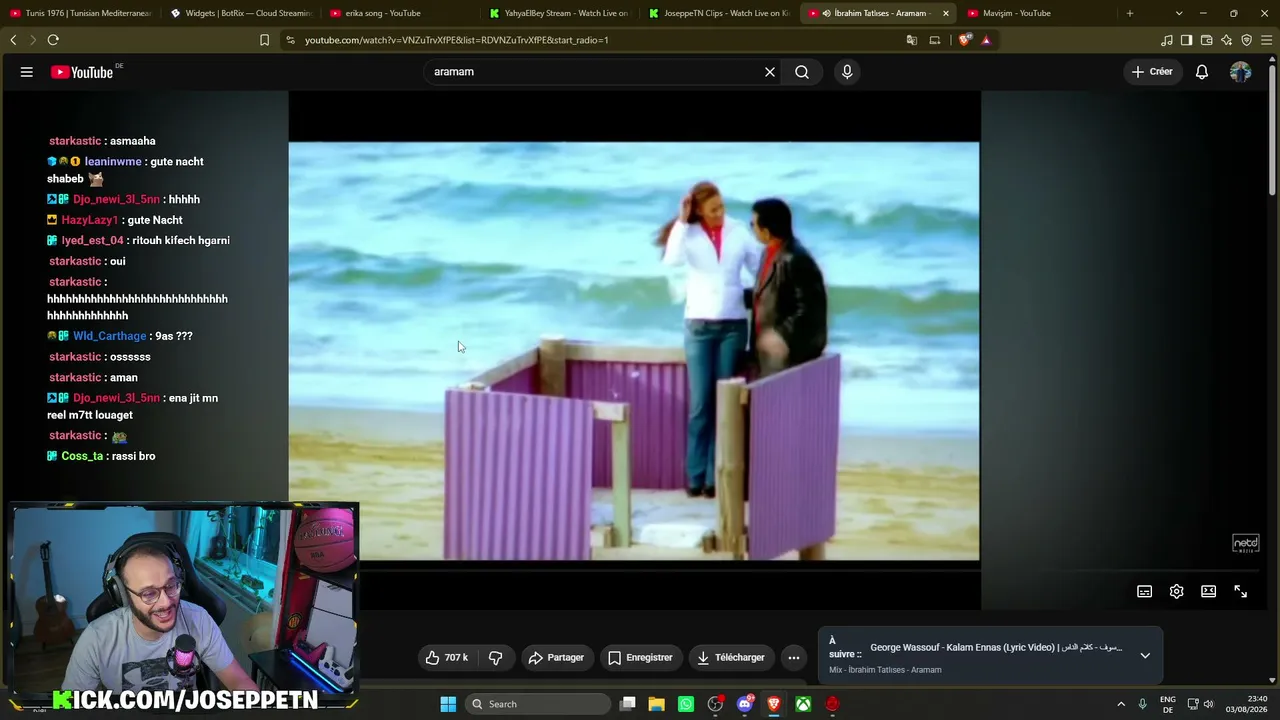The width and height of the screenshot is (1280, 720).
Task: Open site settings icon in address bar
Action: click(290, 40)
